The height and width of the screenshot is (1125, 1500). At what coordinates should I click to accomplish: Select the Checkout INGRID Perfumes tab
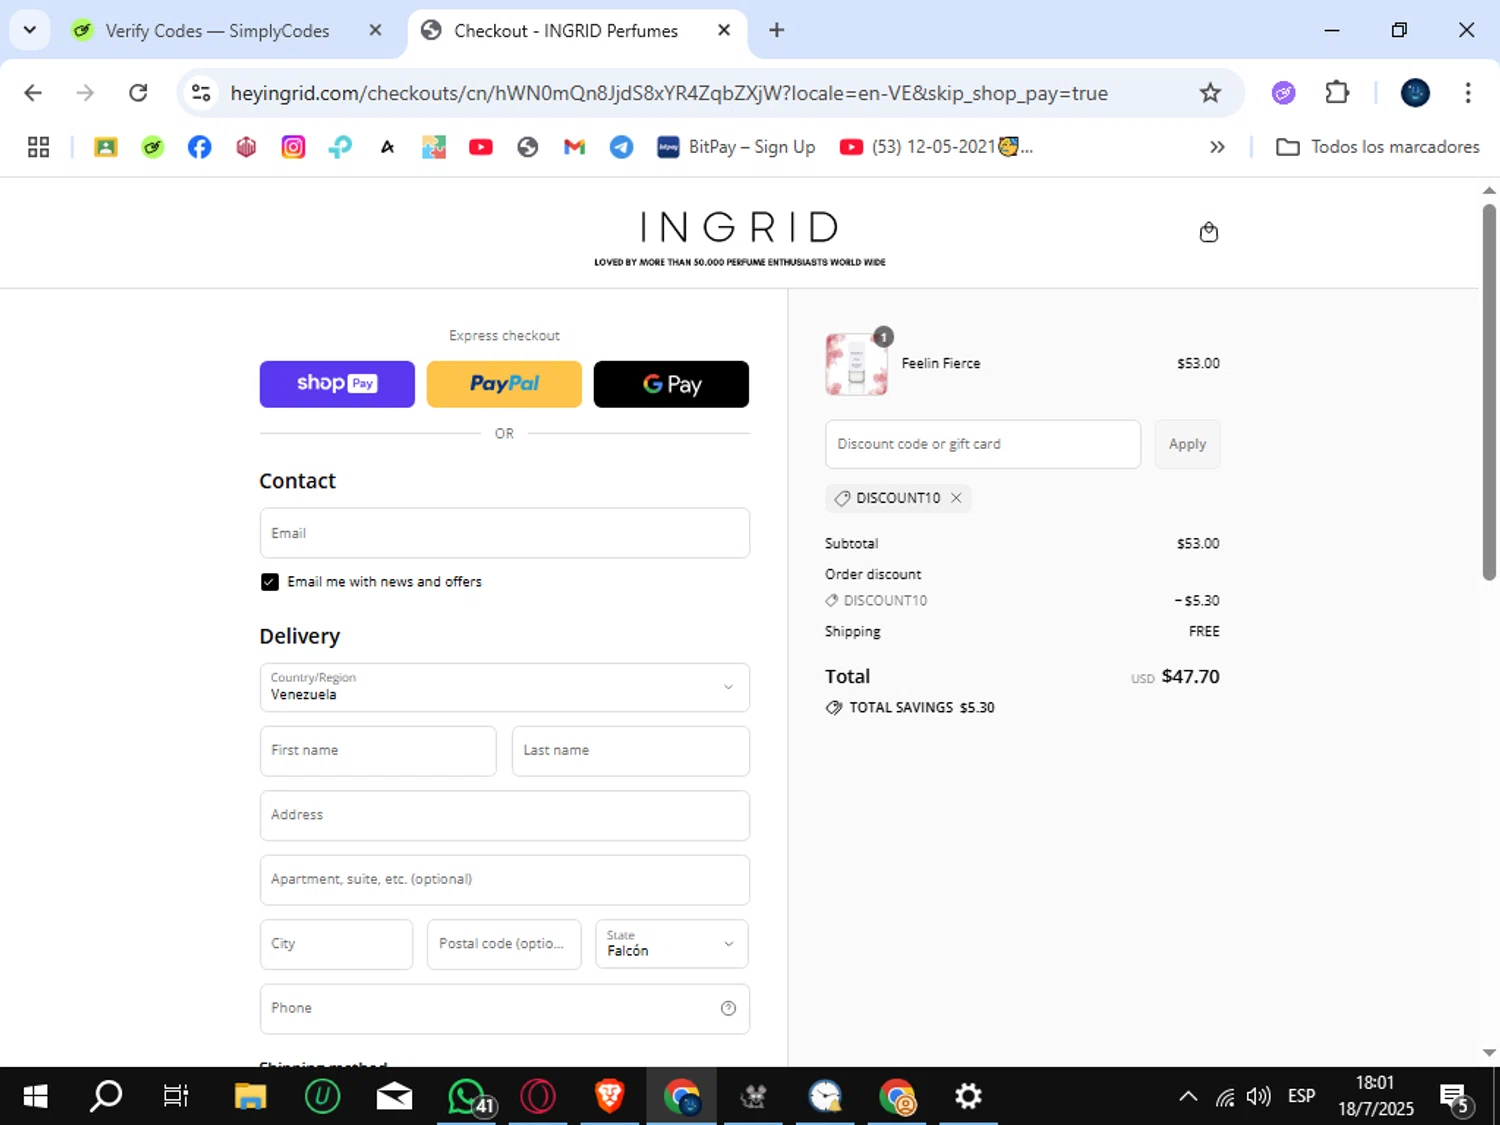coord(566,31)
